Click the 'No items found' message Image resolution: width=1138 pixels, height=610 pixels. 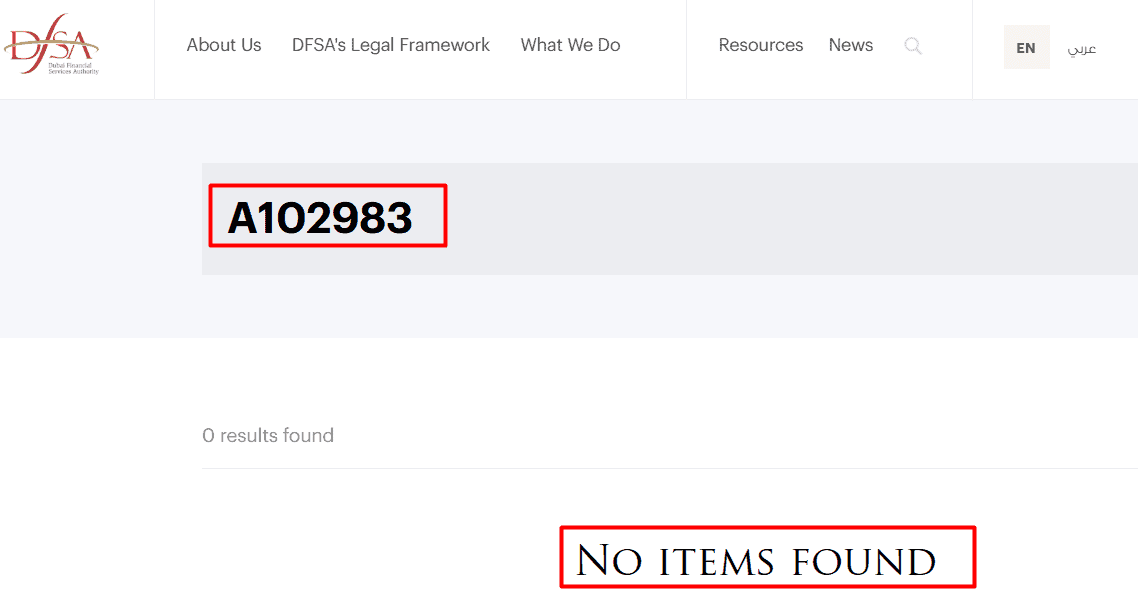tap(756, 561)
